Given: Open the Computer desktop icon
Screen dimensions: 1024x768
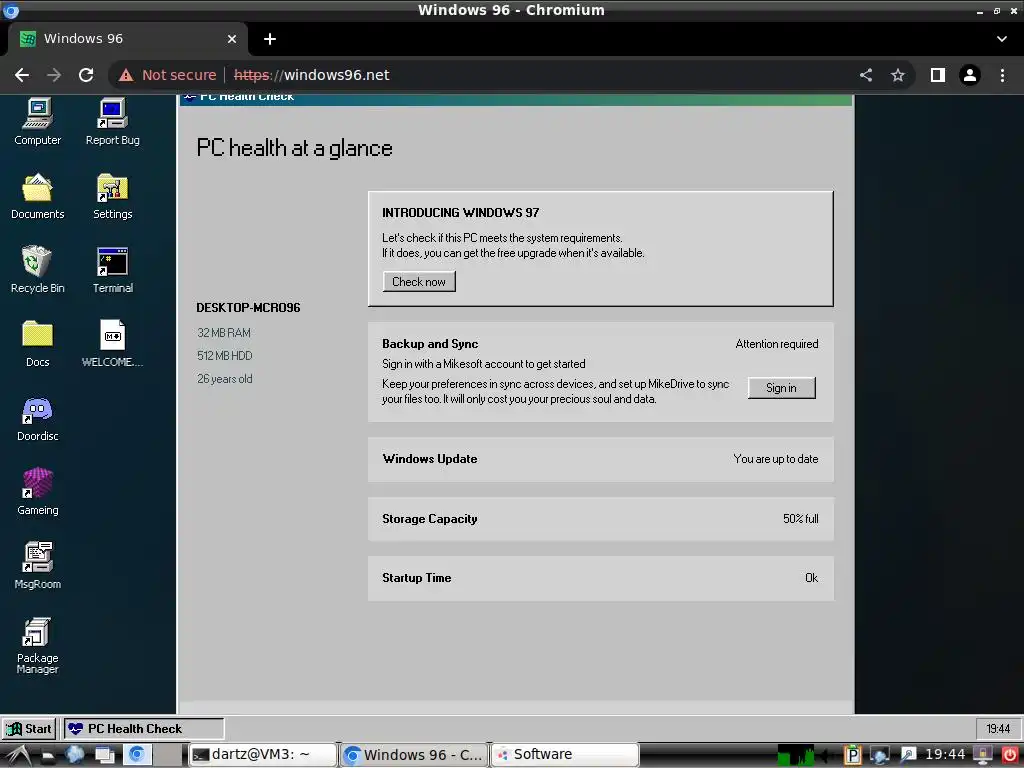Looking at the screenshot, I should pyautogui.click(x=37, y=121).
